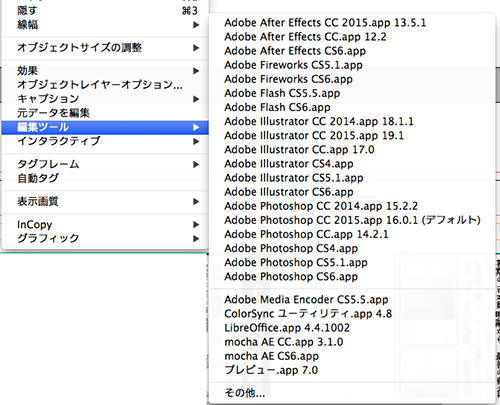Choose Adobe Illustrator CS5.1.app
This screenshot has height=405, width=500.
[x=352, y=178]
